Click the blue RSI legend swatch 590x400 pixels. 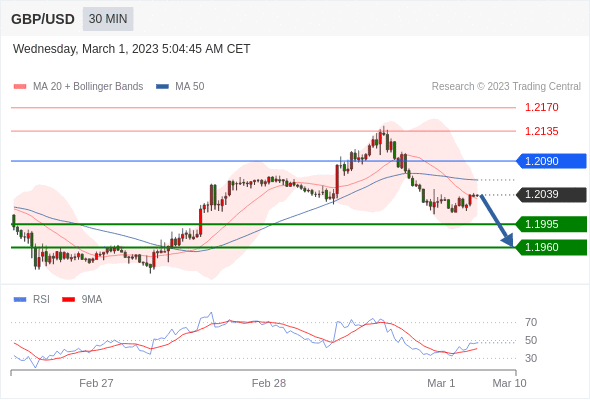coord(20,300)
